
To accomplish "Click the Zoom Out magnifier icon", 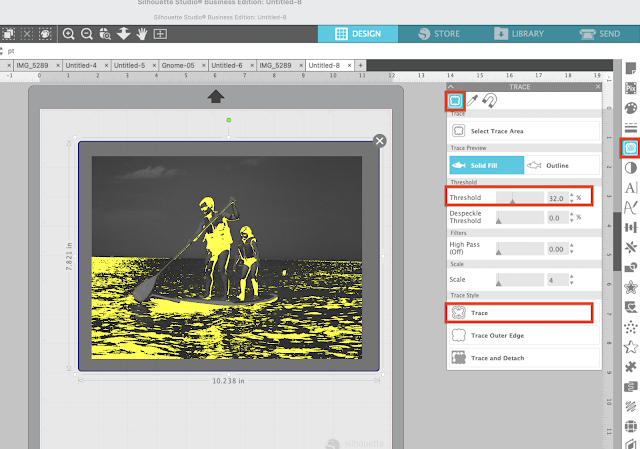I will [x=87, y=34].
